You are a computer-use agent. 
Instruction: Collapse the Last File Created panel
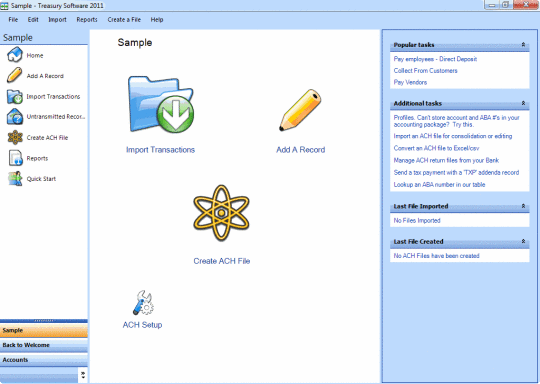523,241
